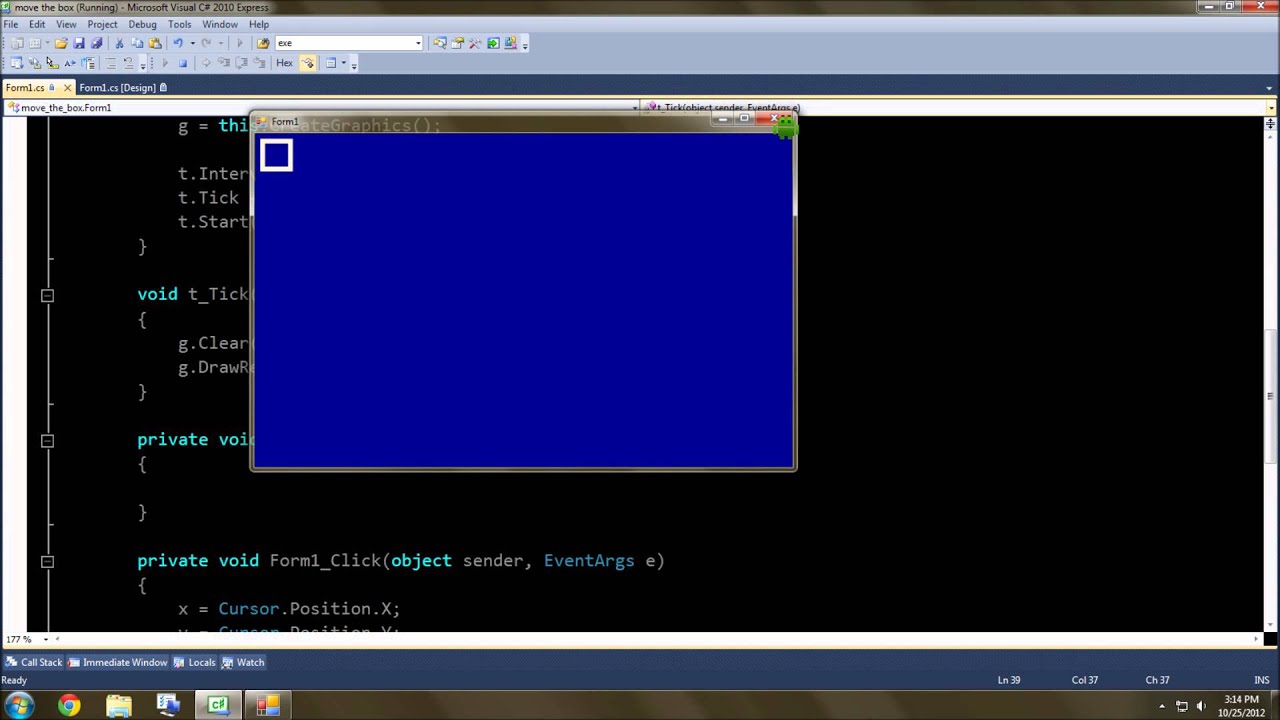Click the New Project toolbar icon

tap(17, 43)
